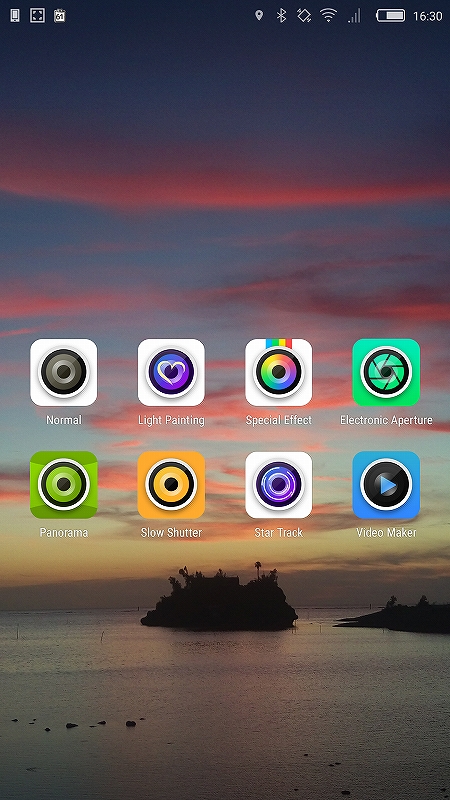Tap the battery indicator icon
450x800 pixels.
tap(391, 16)
